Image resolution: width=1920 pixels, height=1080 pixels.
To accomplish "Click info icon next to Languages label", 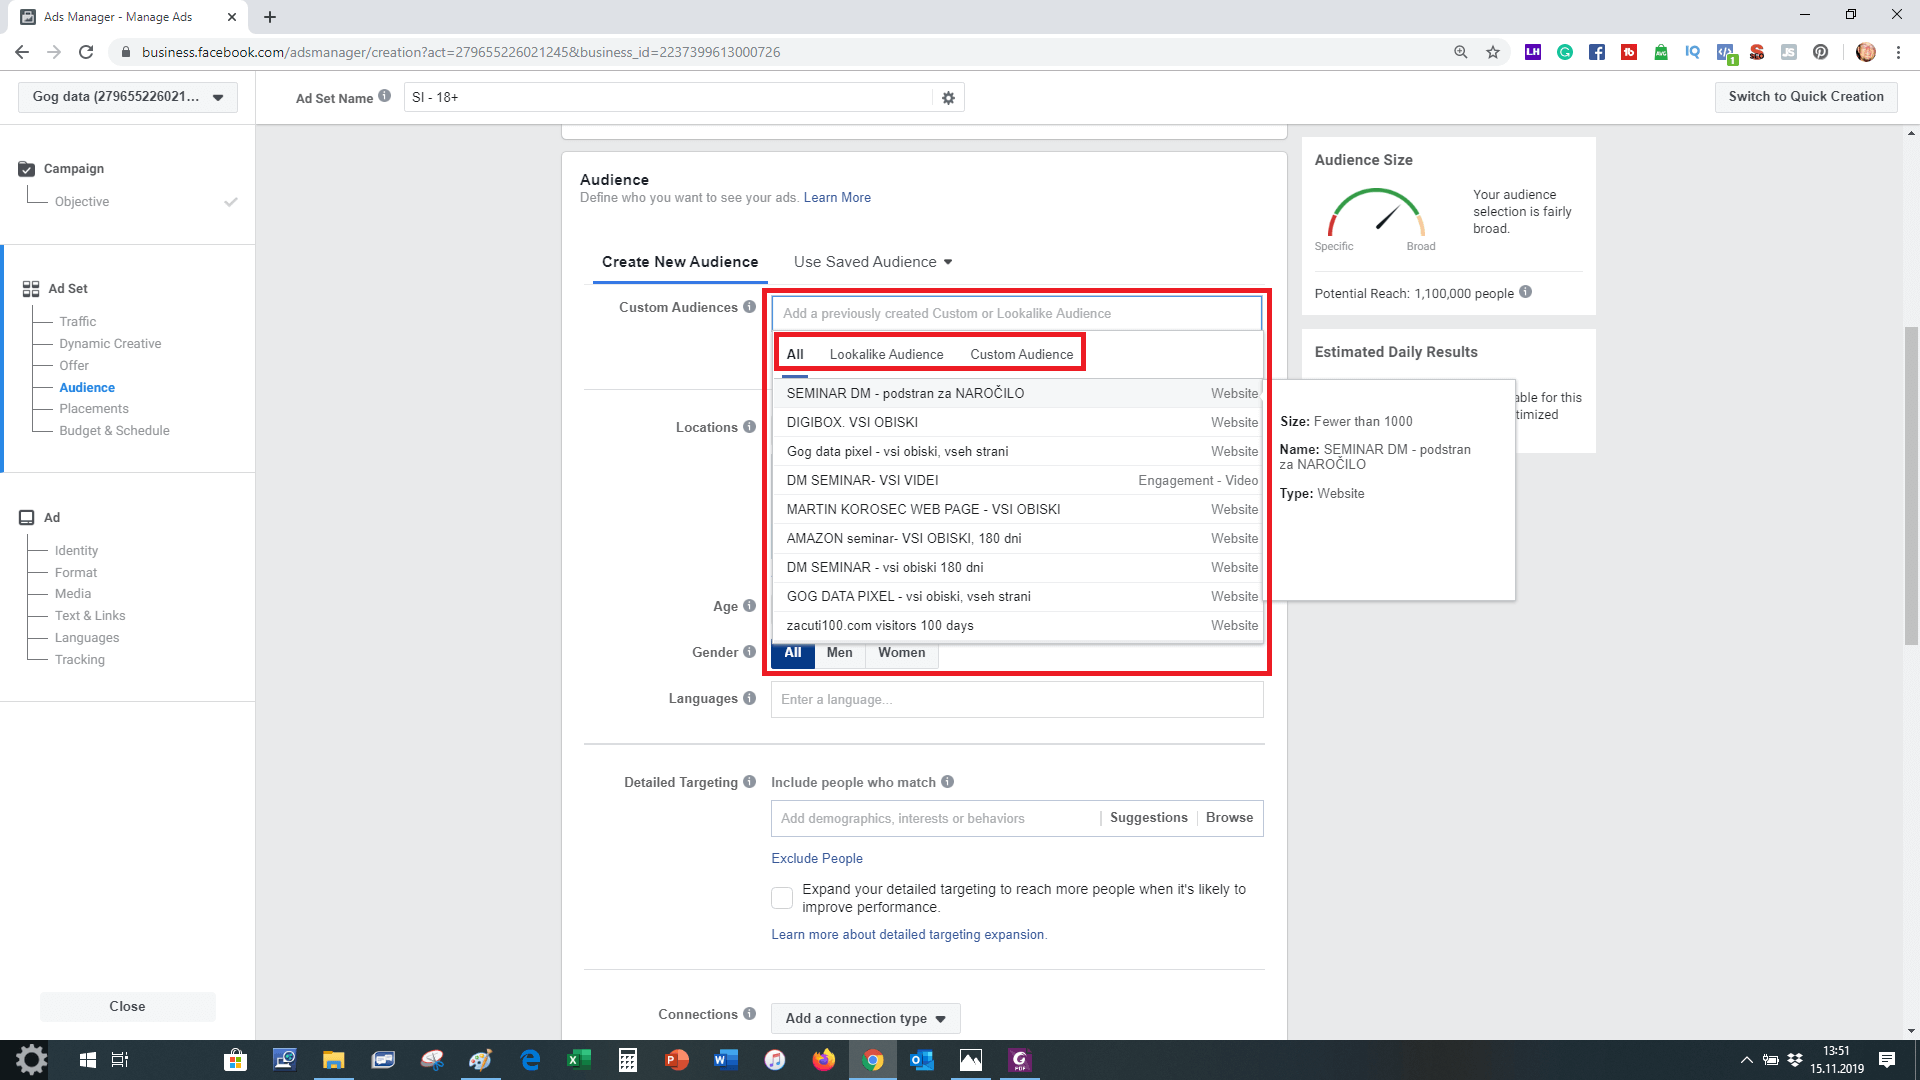I will 749,698.
